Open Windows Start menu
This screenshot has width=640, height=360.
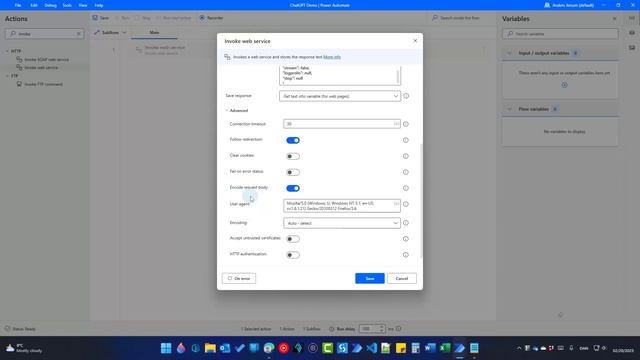click(x=166, y=348)
